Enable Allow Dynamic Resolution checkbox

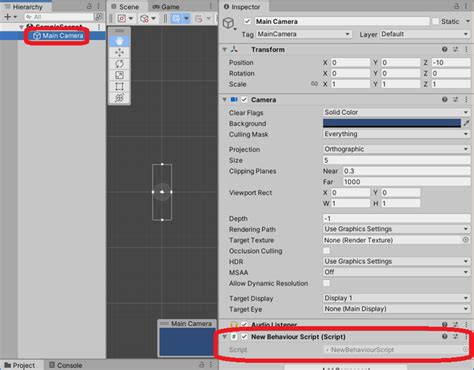[x=326, y=283]
